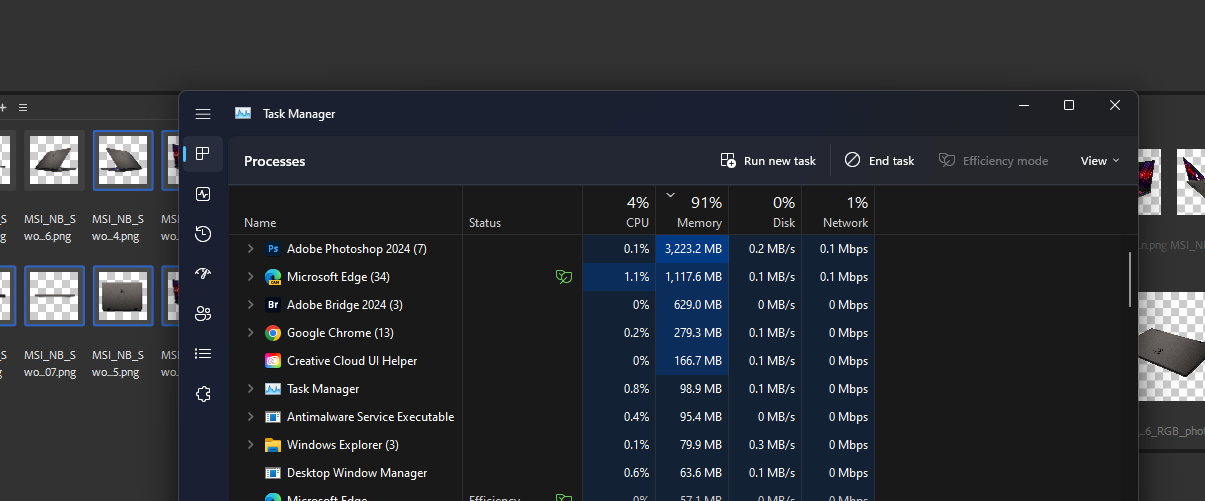Screen dimensions: 1205x501
Task: Open the Details page icon
Action: click(203, 354)
